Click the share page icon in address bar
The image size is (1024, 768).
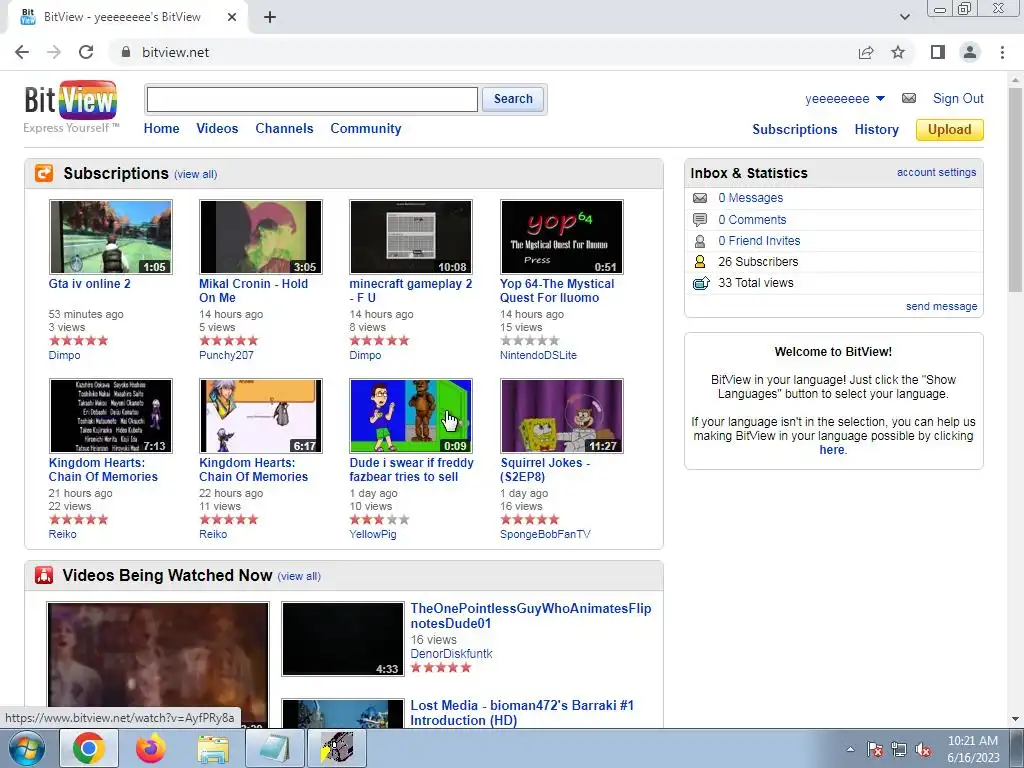click(x=866, y=52)
